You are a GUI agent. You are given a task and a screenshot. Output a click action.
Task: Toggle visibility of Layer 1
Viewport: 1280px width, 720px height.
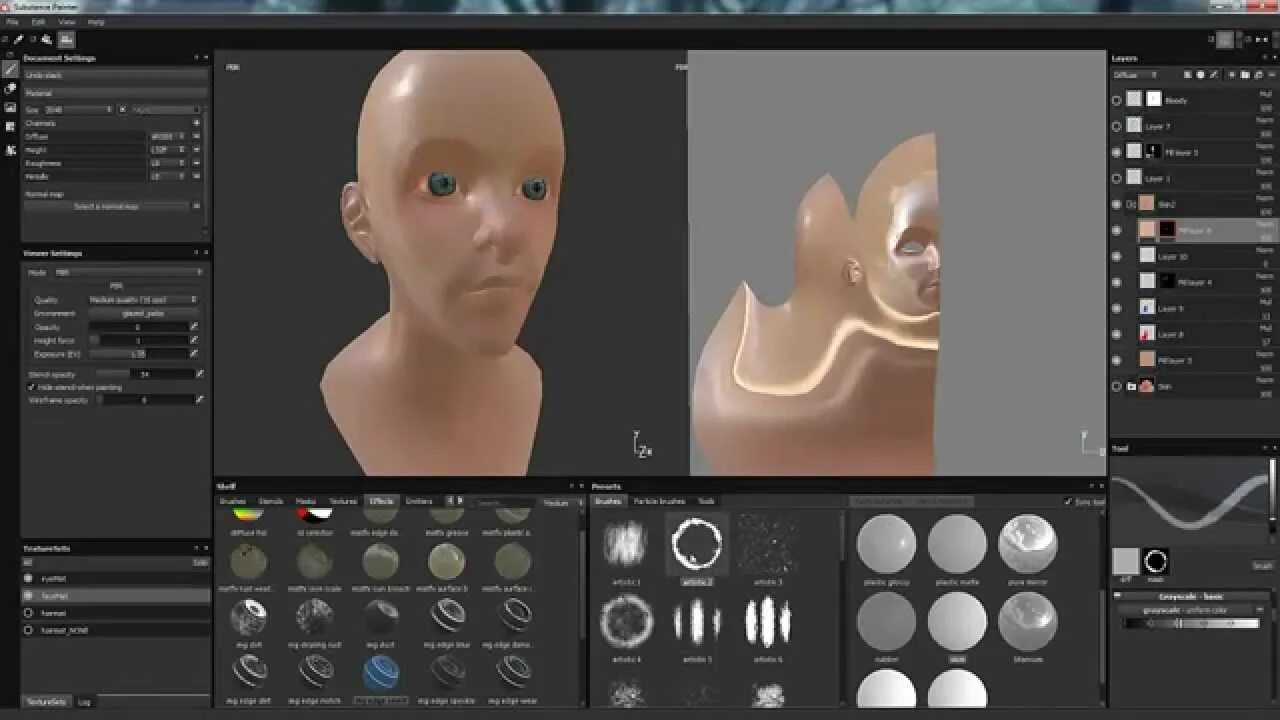point(1117,178)
